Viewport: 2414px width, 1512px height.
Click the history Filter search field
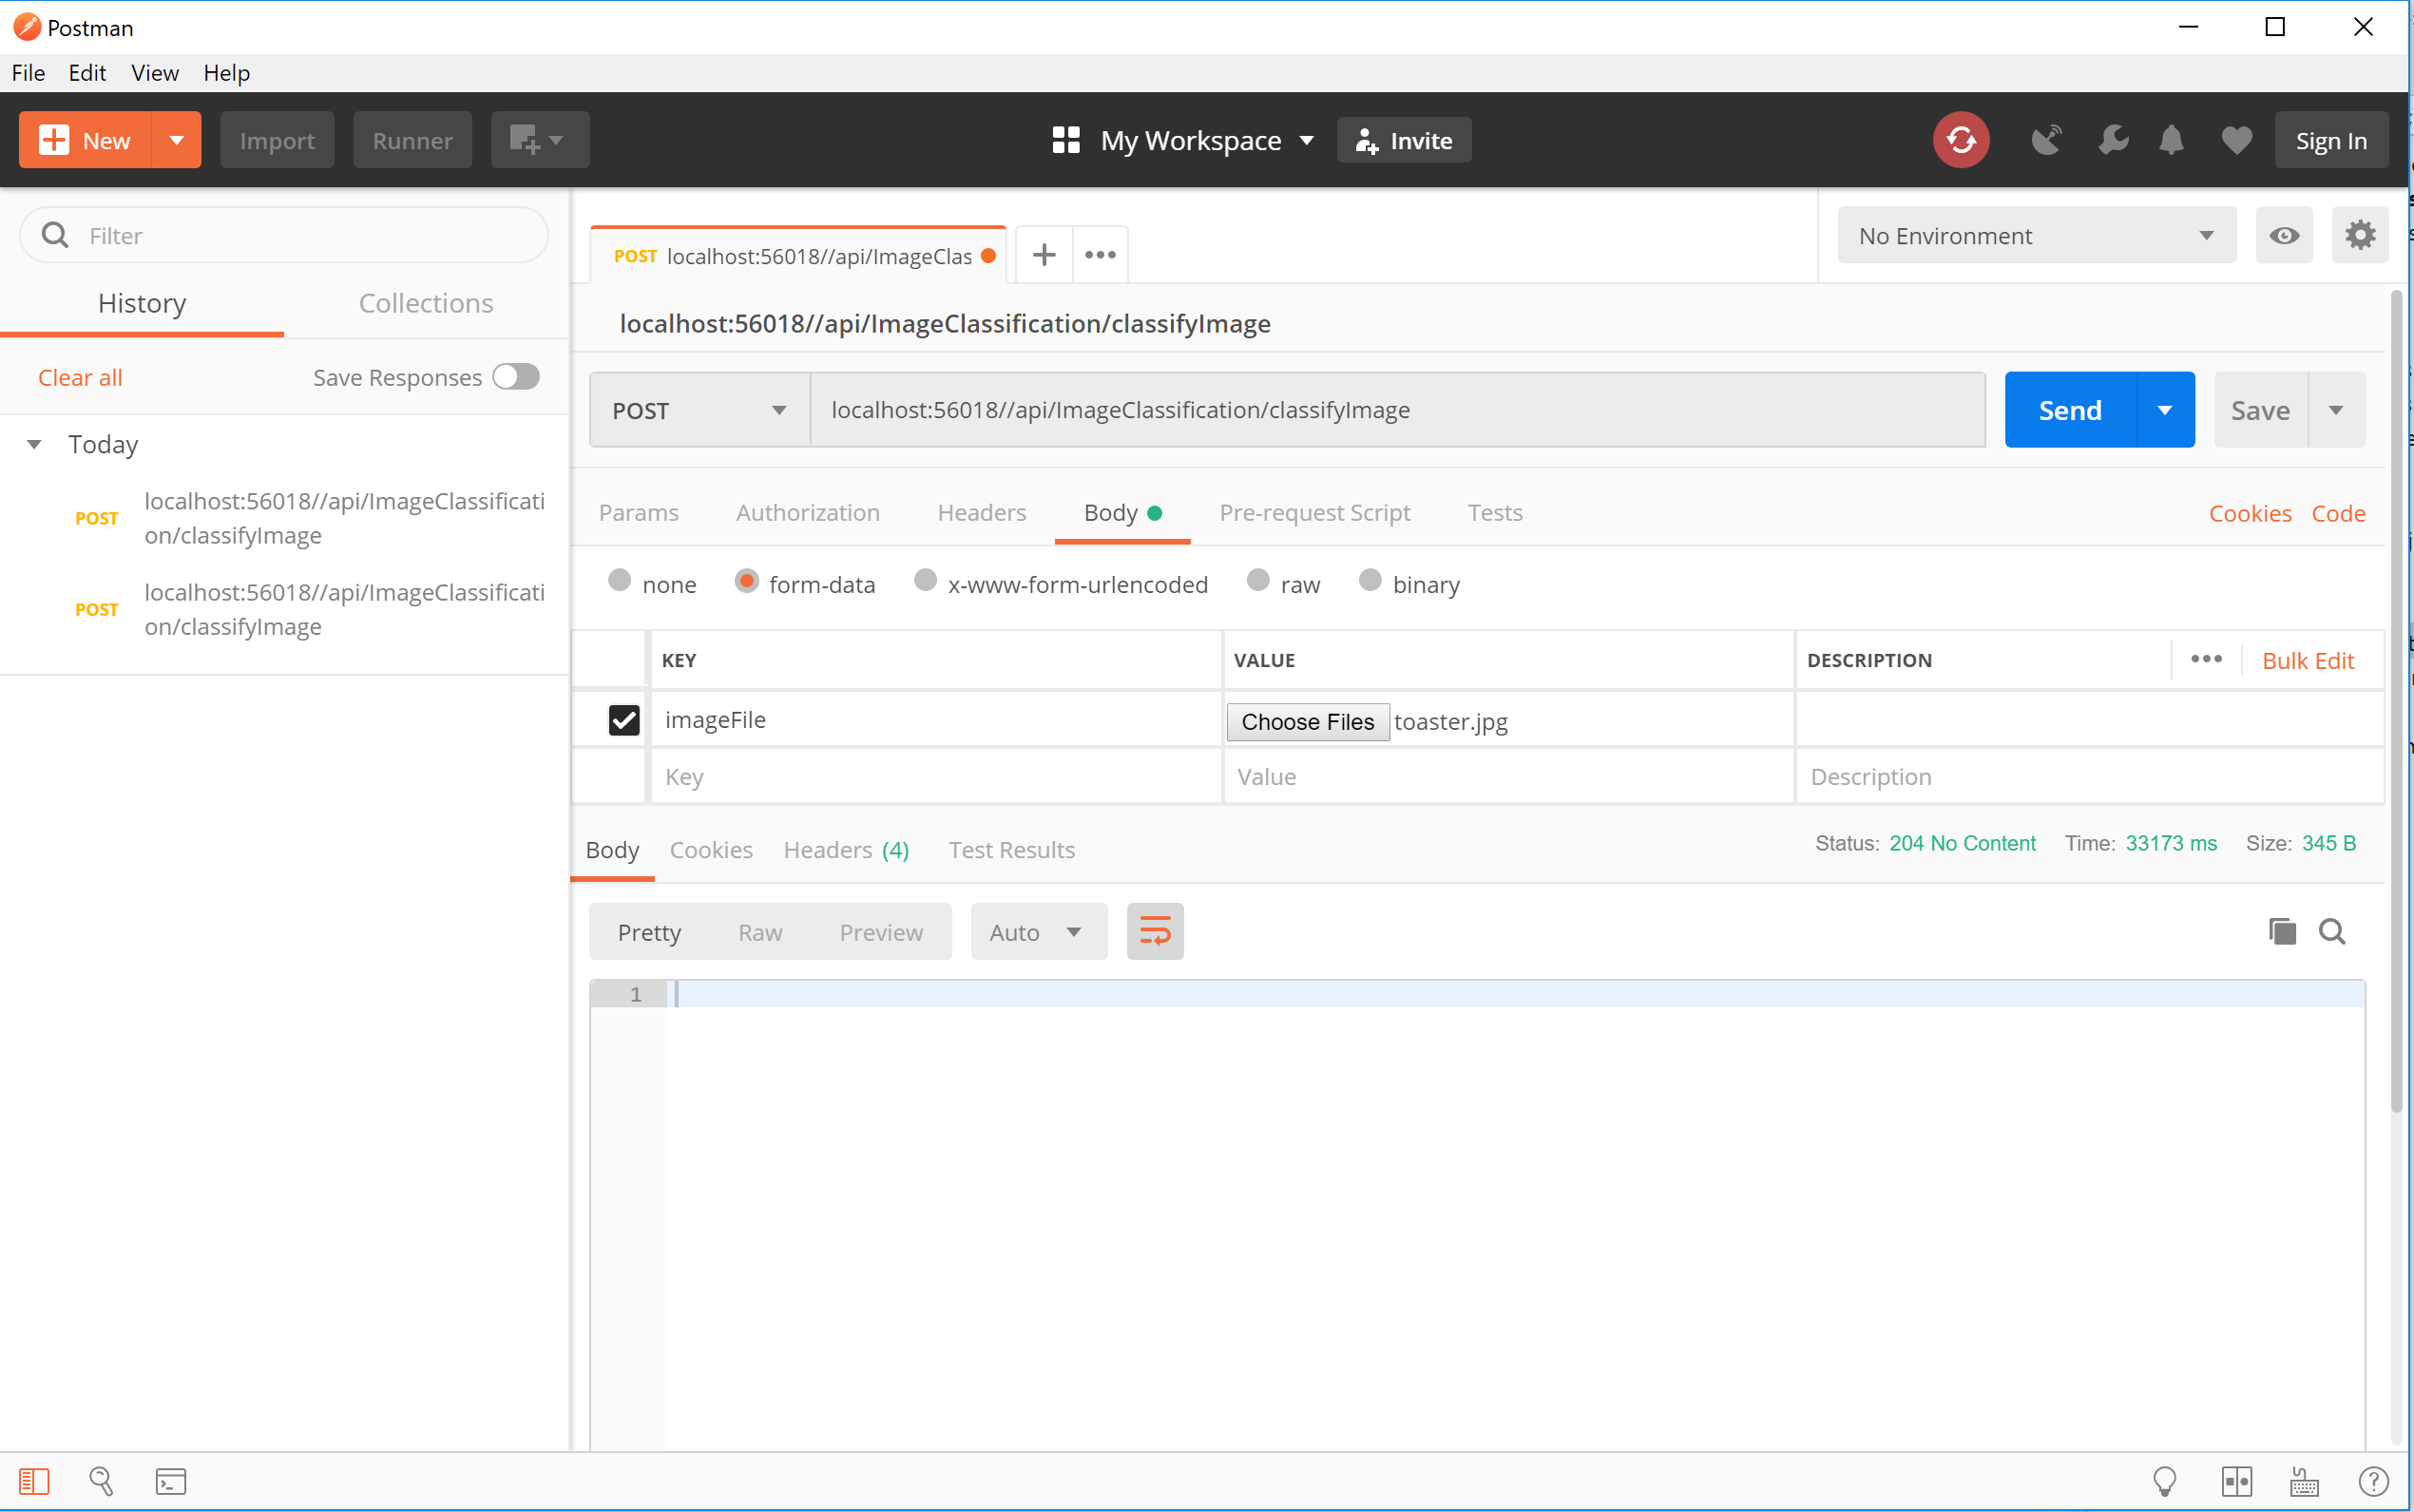tap(284, 235)
